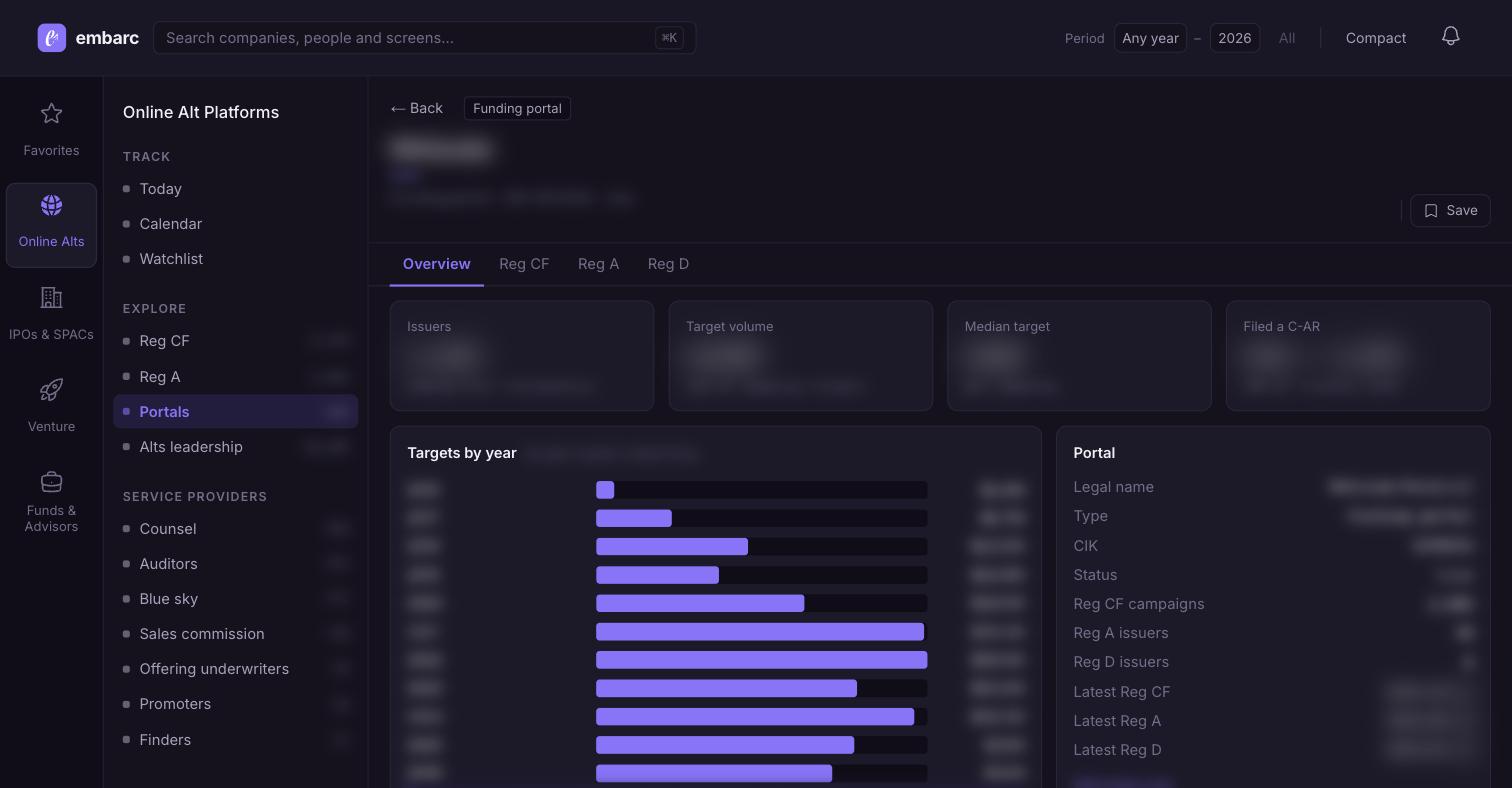The height and width of the screenshot is (788, 1512).
Task: Open Alts leadership list
Action: point(235,447)
